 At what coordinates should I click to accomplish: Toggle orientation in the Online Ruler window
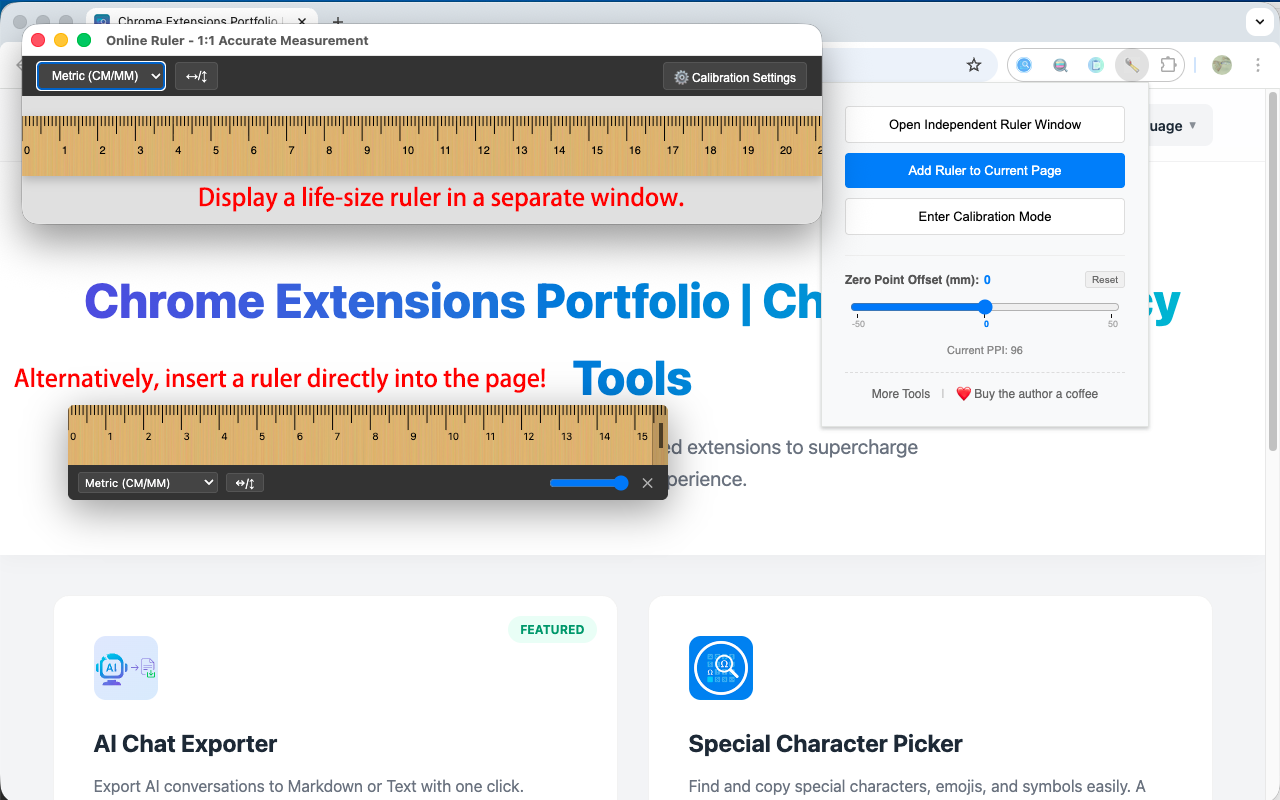[x=196, y=77]
